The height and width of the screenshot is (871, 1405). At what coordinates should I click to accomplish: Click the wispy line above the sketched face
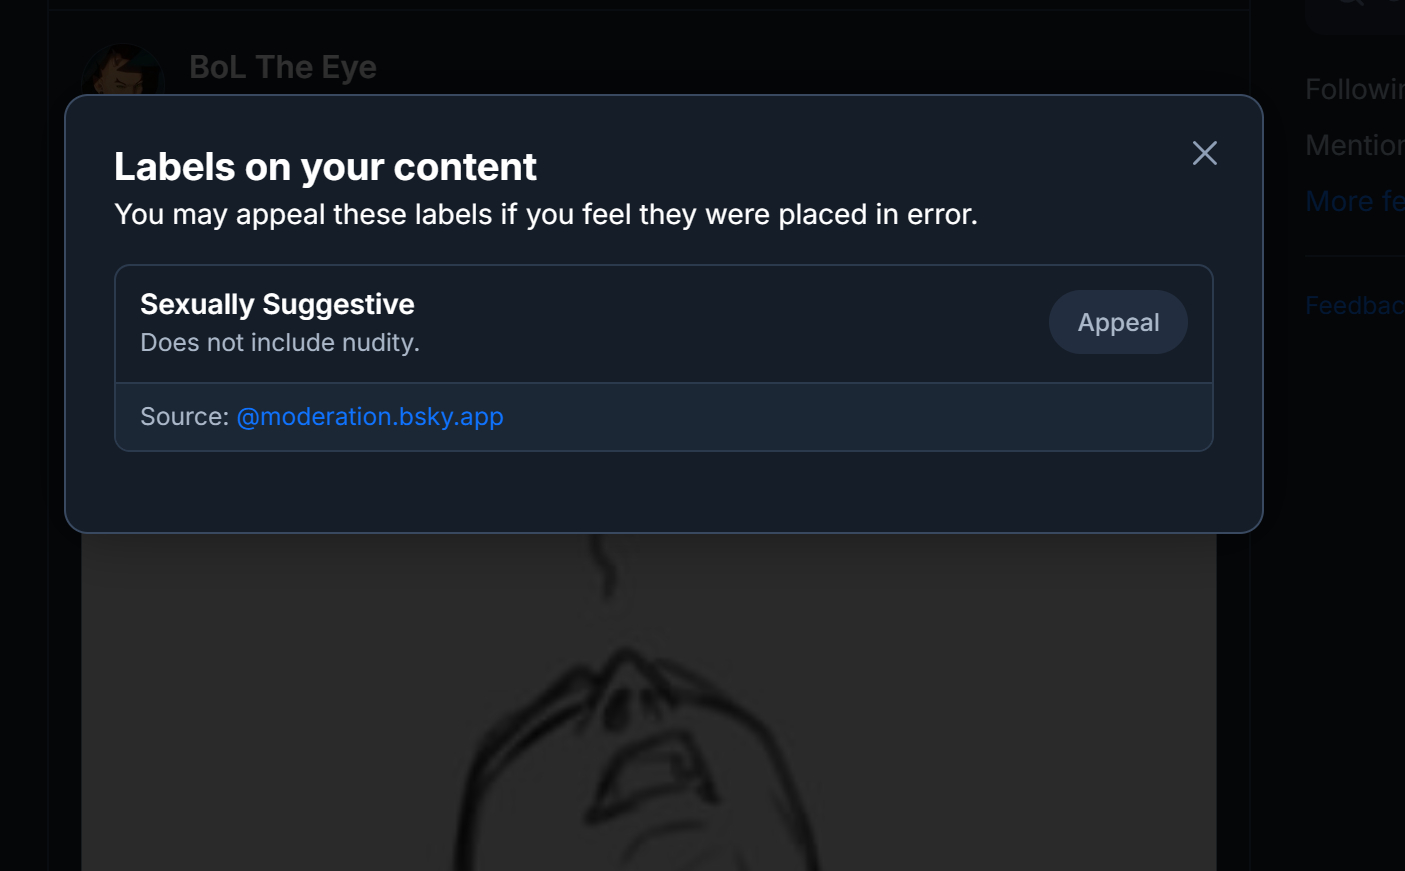pyautogui.click(x=603, y=566)
